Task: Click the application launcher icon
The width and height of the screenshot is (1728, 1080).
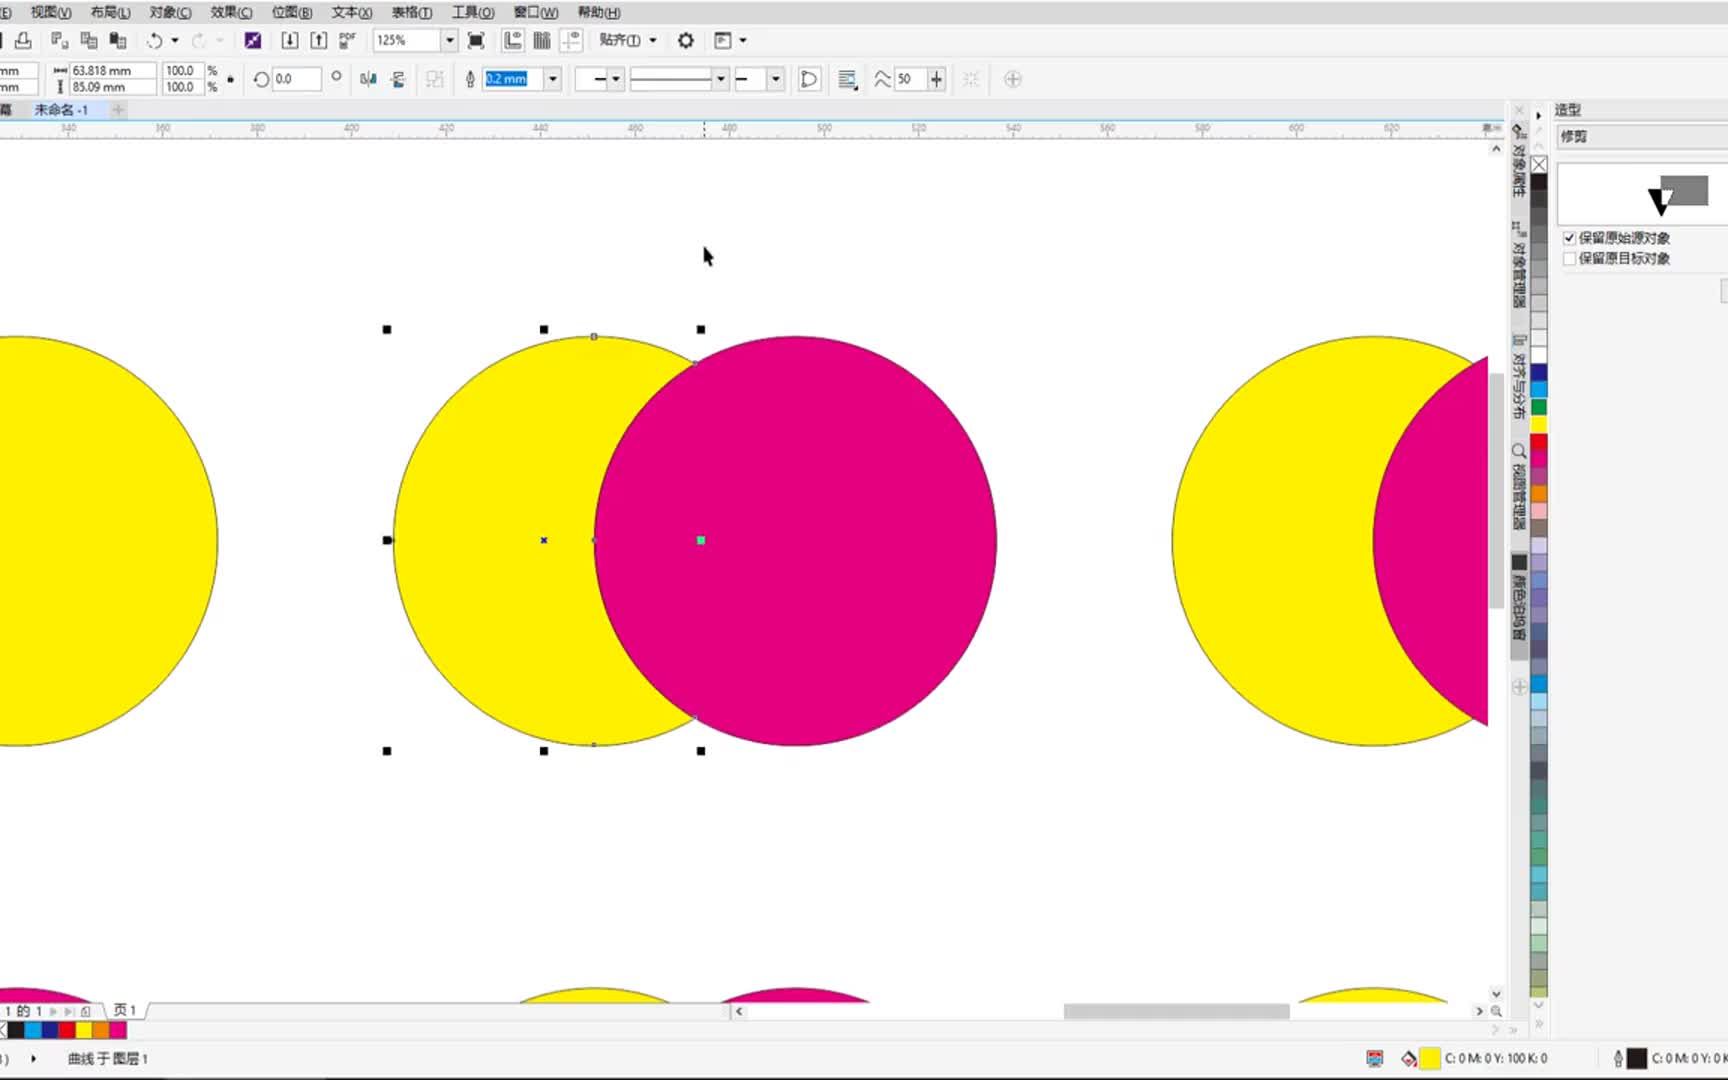Action: [x=723, y=40]
